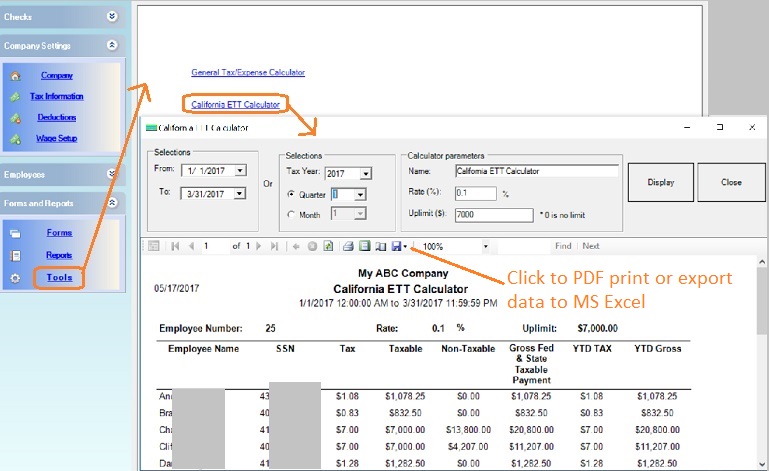Open the page setup icon
This screenshot has width=769, height=471.
tap(381, 246)
